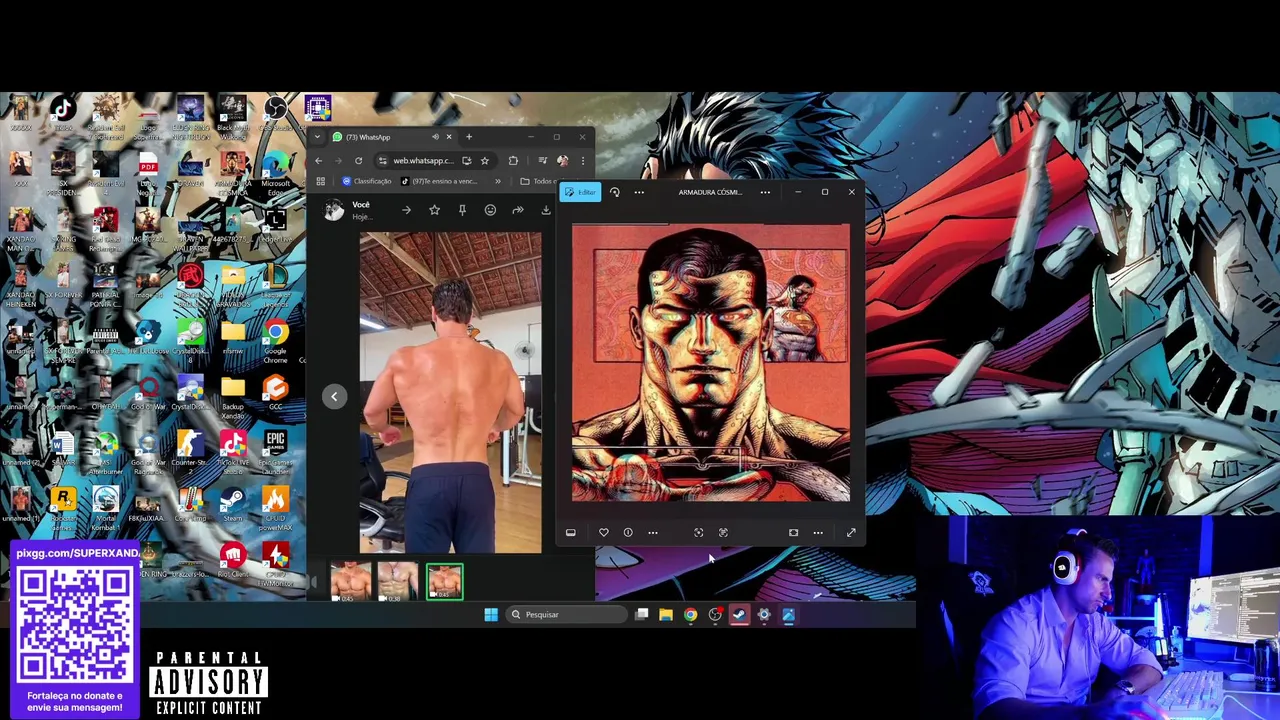
Task: Open the 'Todos' bookmarks folder
Action: pyautogui.click(x=539, y=181)
